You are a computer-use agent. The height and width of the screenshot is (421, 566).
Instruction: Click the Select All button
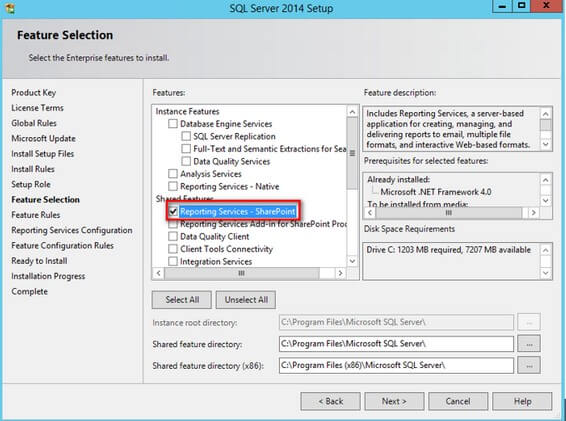click(x=182, y=300)
